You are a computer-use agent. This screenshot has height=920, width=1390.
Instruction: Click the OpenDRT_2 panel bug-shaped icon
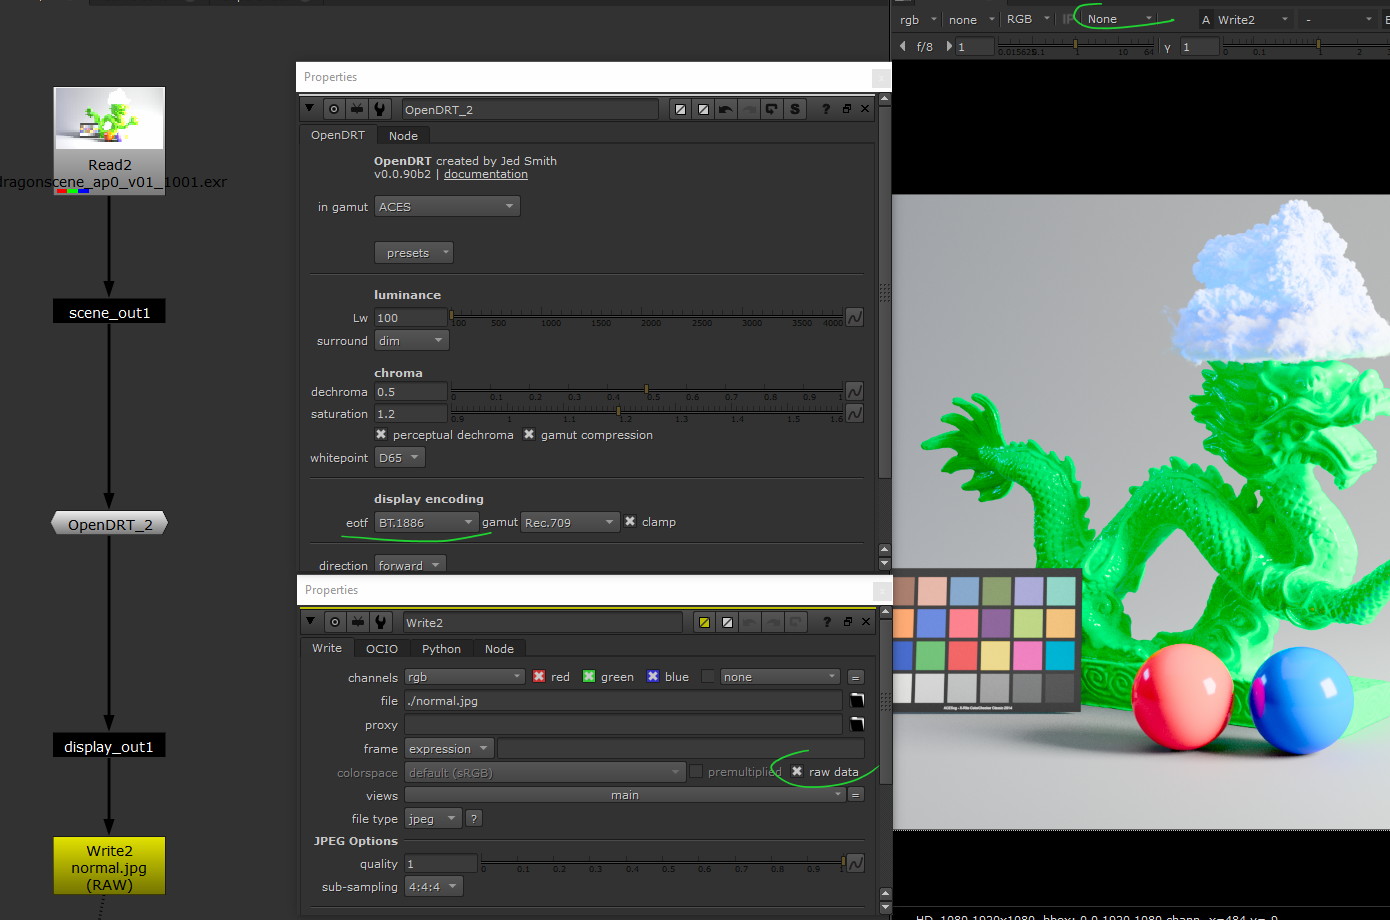(x=357, y=109)
